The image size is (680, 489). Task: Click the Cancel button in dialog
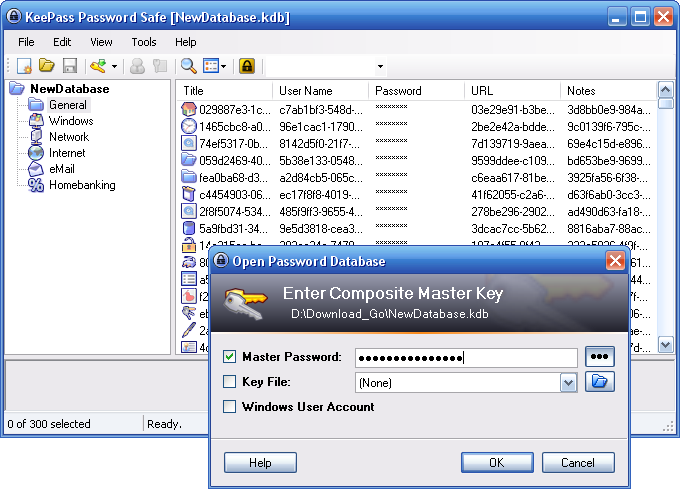[x=577, y=463]
